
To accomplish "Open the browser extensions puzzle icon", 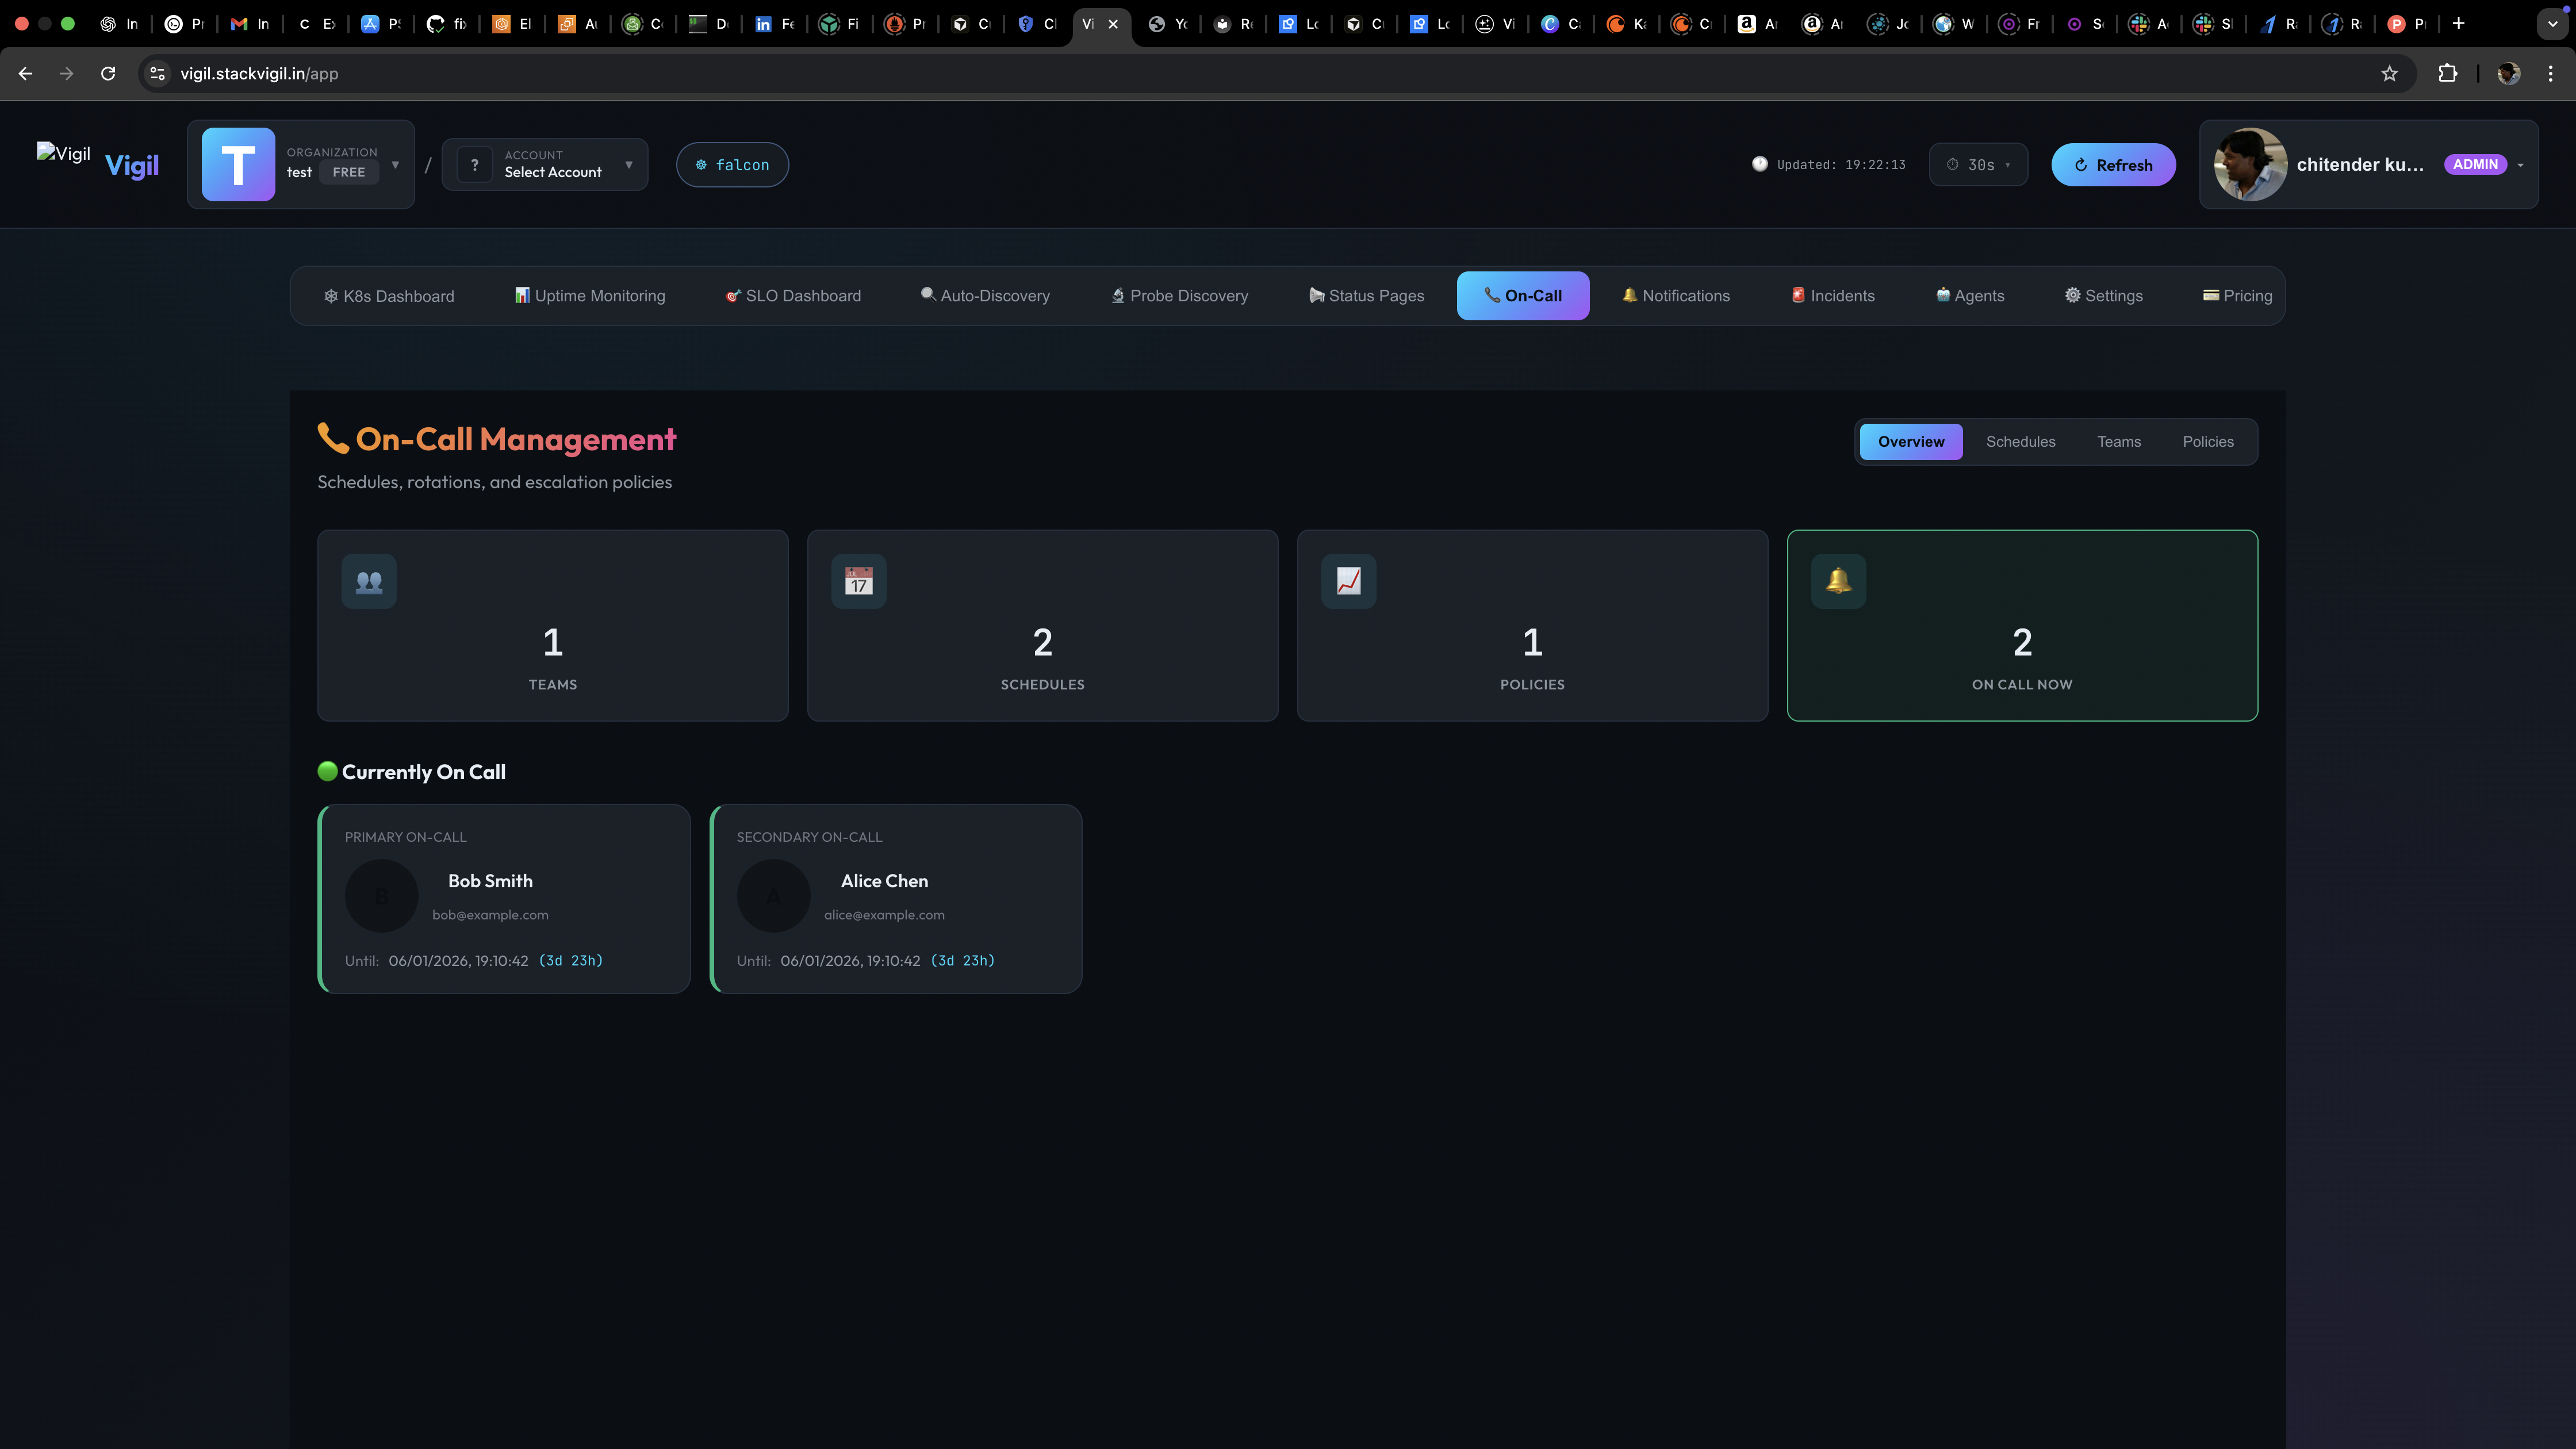I will point(2447,73).
